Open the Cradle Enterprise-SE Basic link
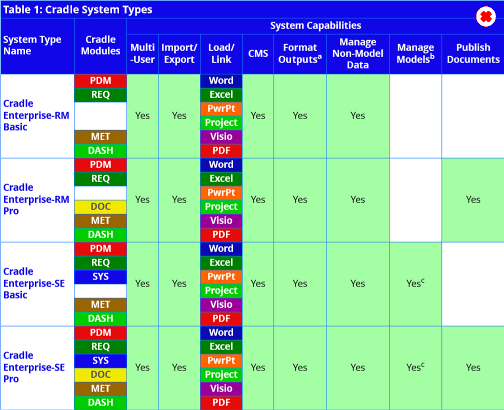504x410 pixels. (x=34, y=283)
